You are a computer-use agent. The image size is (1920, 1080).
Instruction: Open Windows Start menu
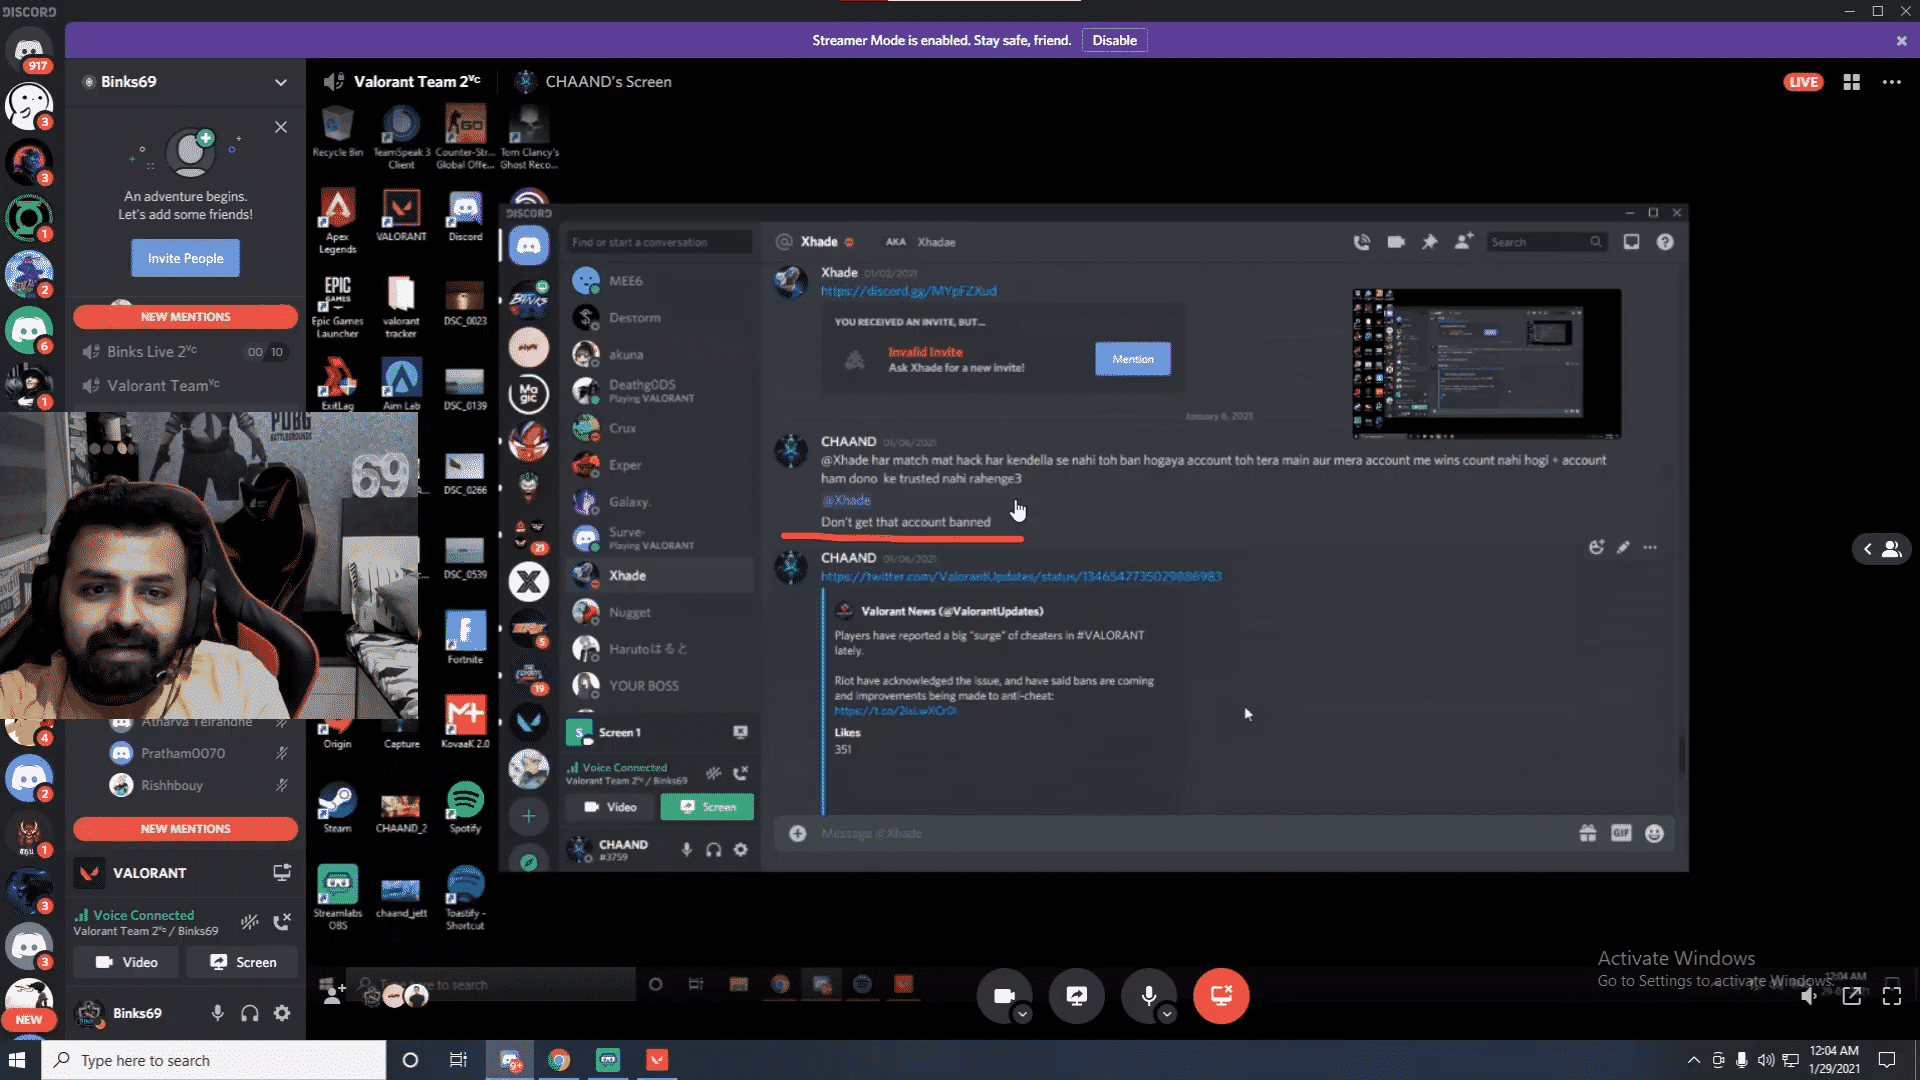coord(17,1060)
